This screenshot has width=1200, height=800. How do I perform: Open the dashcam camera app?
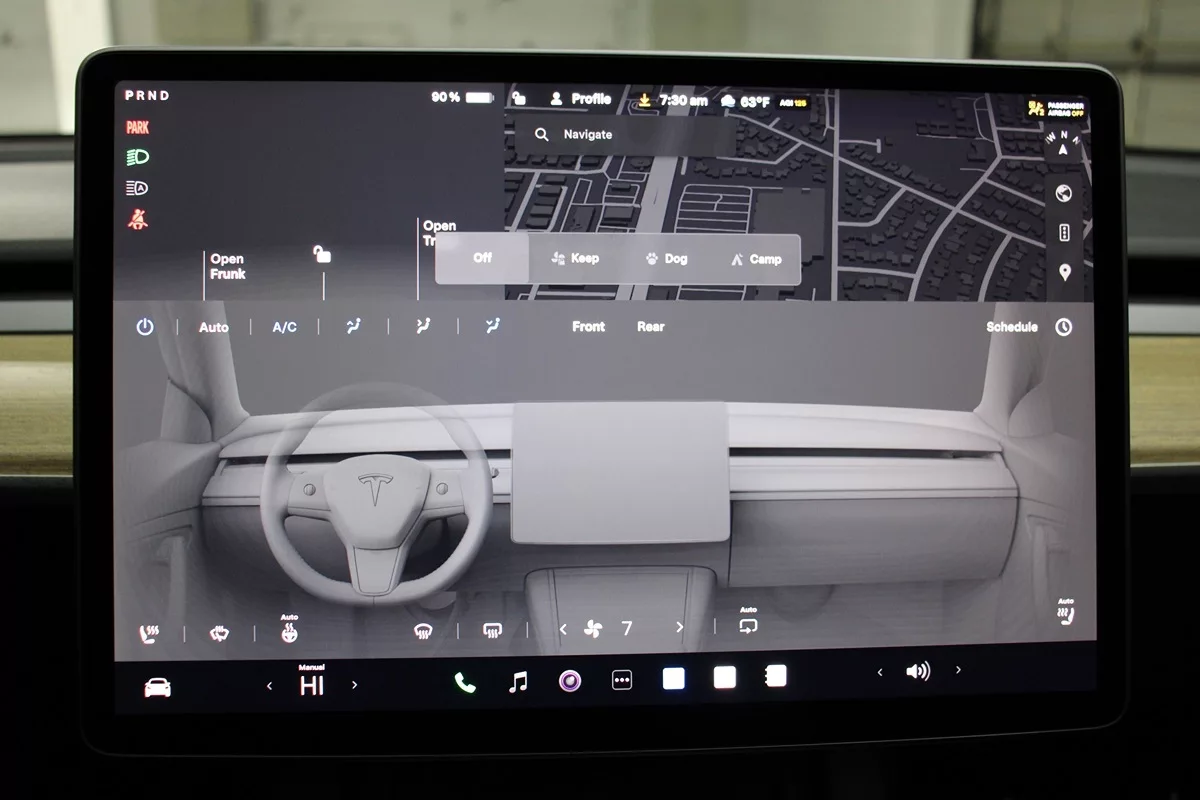pyautogui.click(x=570, y=681)
